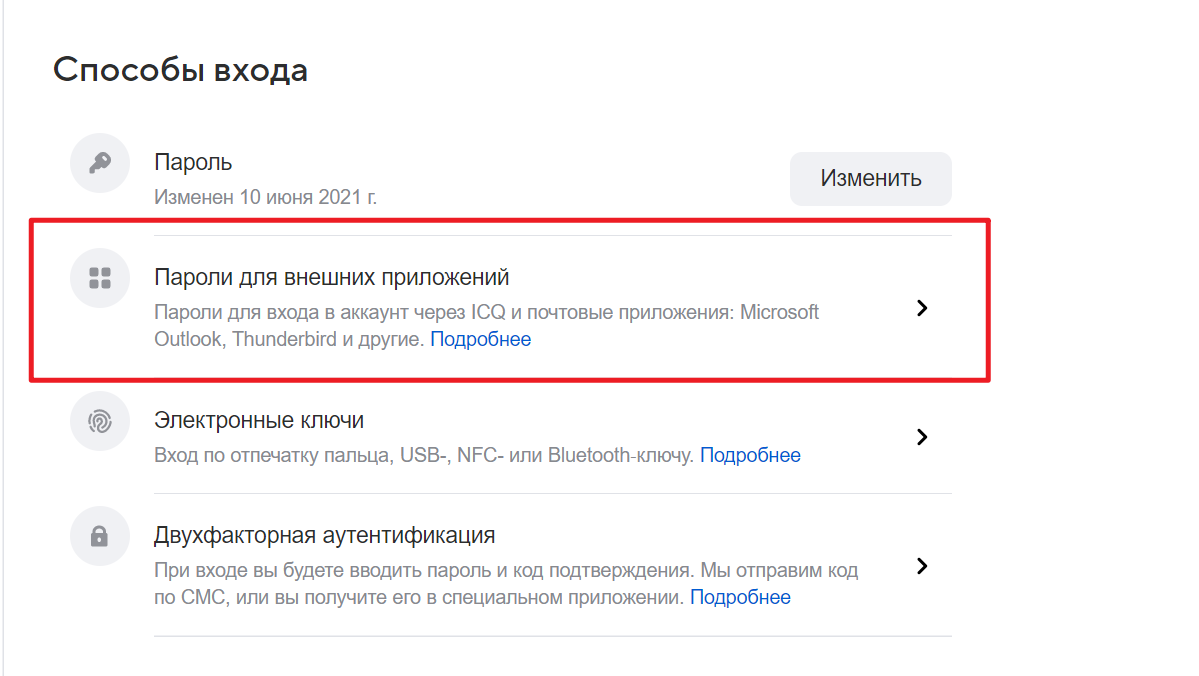Click the lock icon for Двухфакторная аутентификация
1199x676 pixels.
100,536
